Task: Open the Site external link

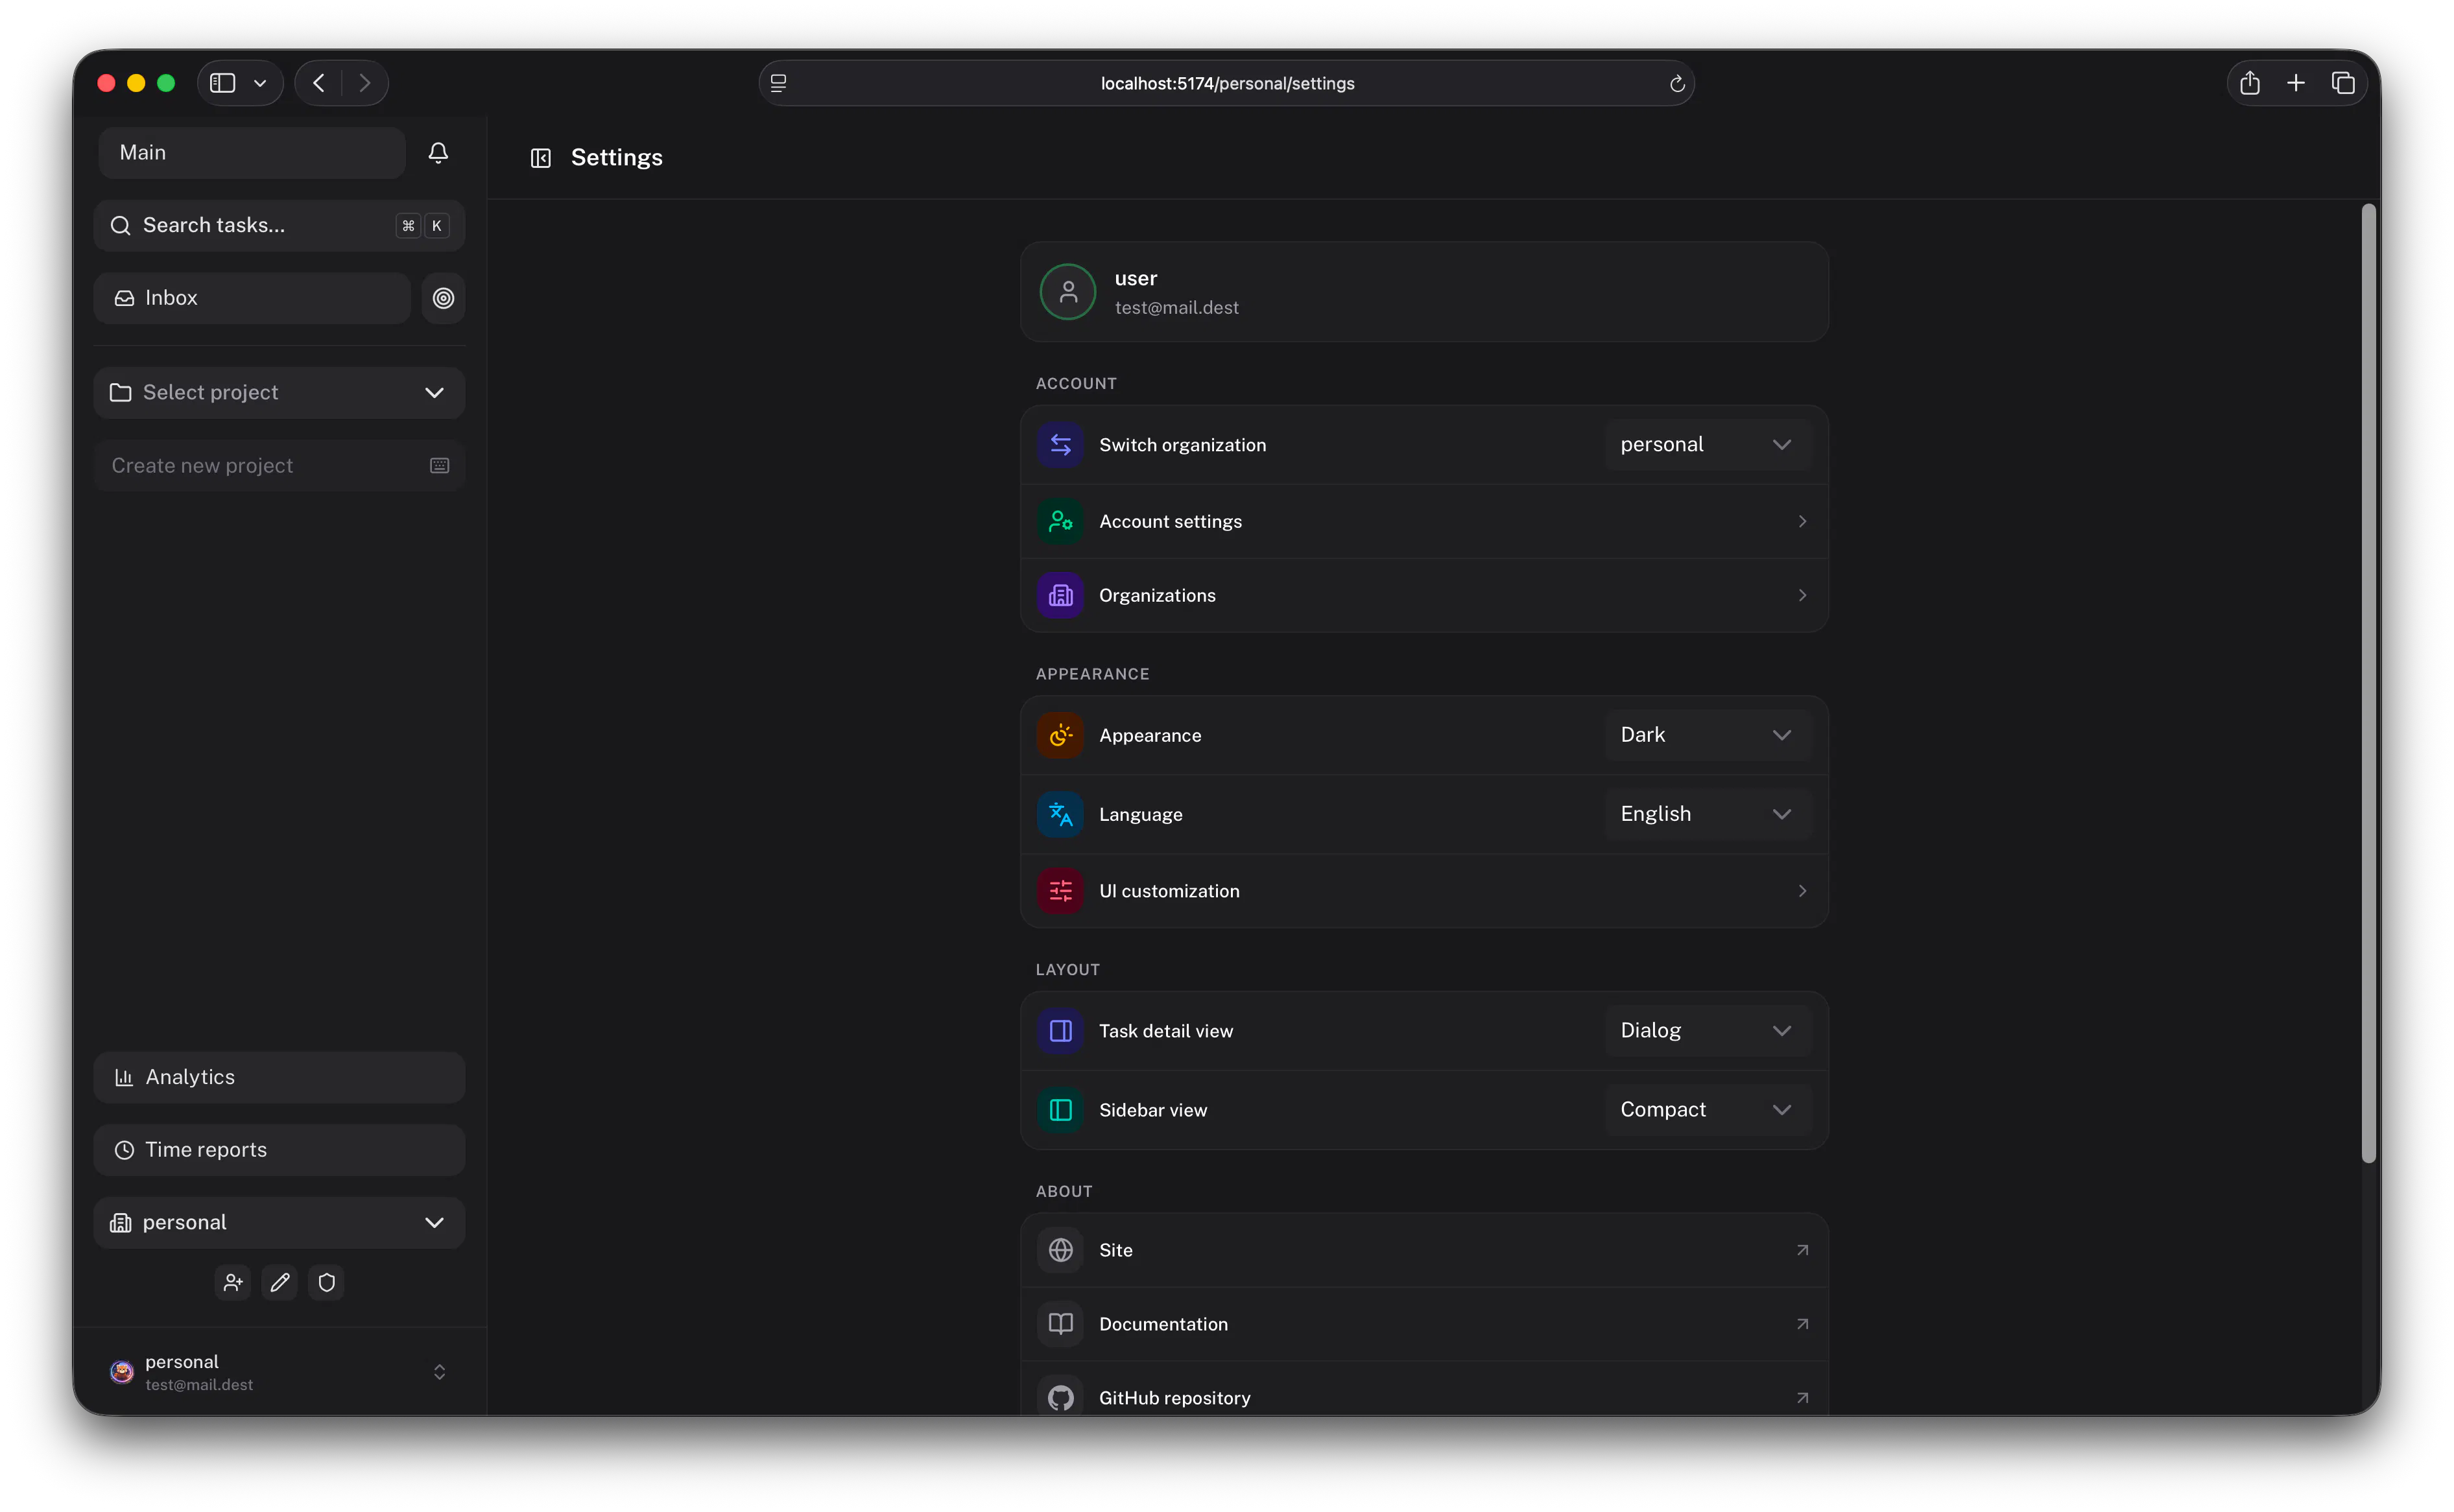Action: tap(1424, 1250)
